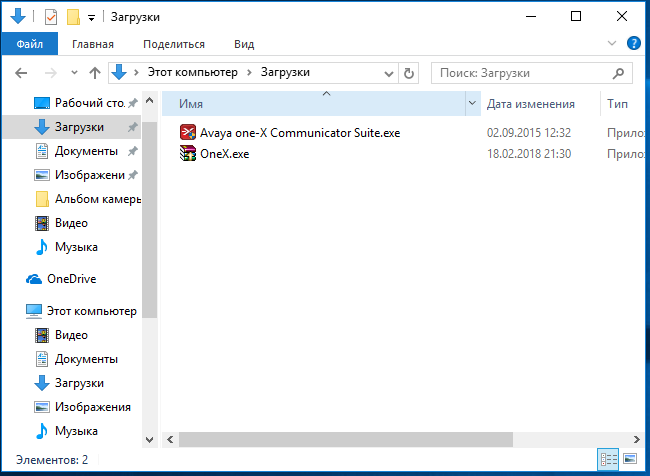Switch to the Главная ribbon tab

pyautogui.click(x=93, y=44)
